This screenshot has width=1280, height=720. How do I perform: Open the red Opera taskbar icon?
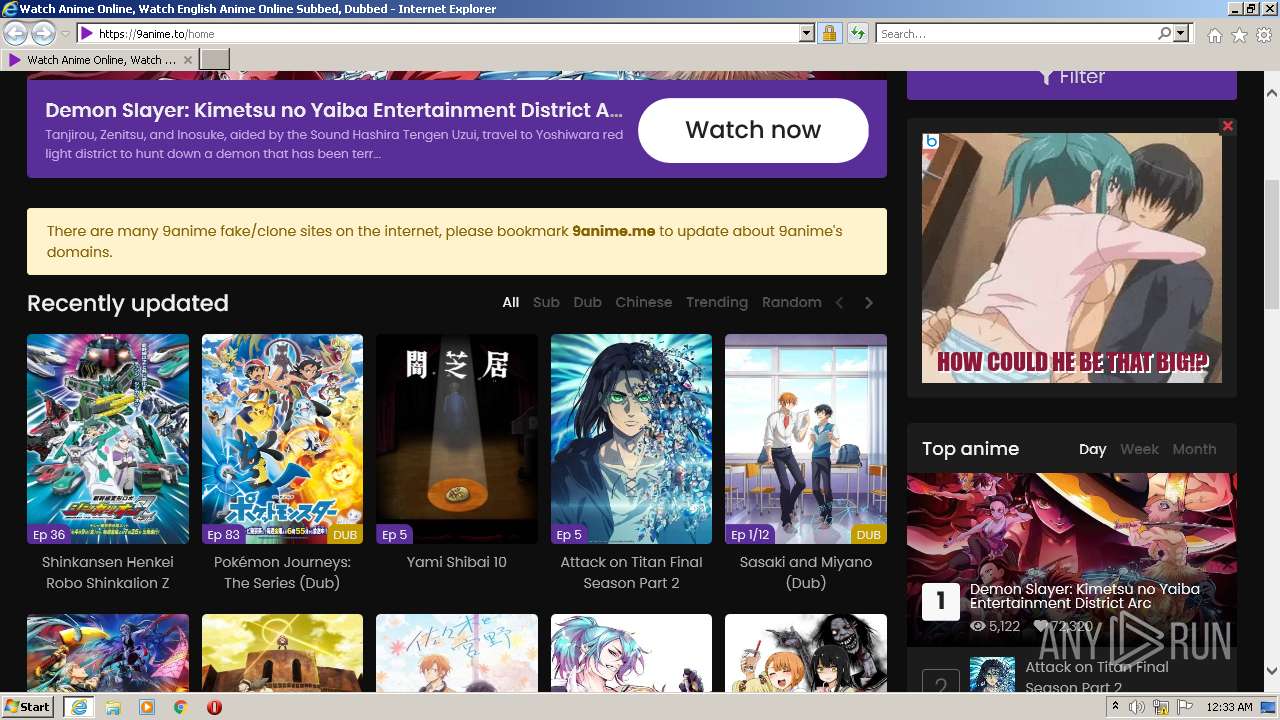pyautogui.click(x=214, y=707)
